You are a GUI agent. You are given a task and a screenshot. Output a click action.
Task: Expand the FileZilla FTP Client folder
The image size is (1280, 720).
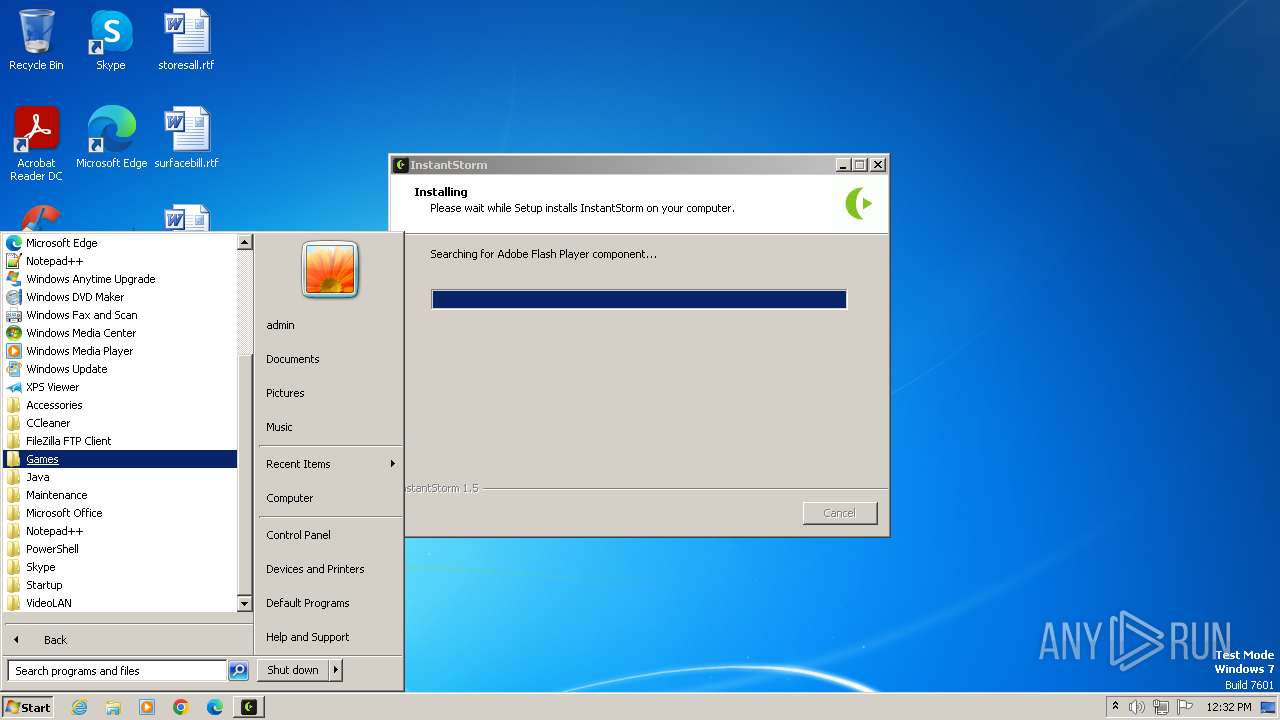click(120, 441)
